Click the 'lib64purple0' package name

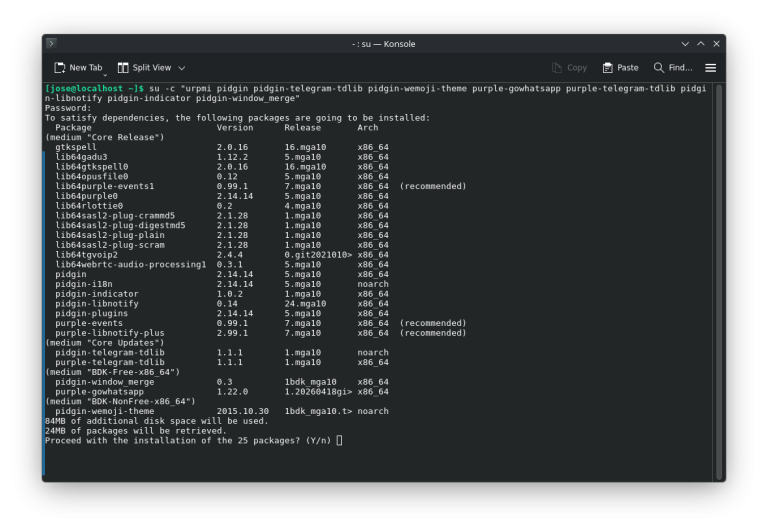[86, 196]
